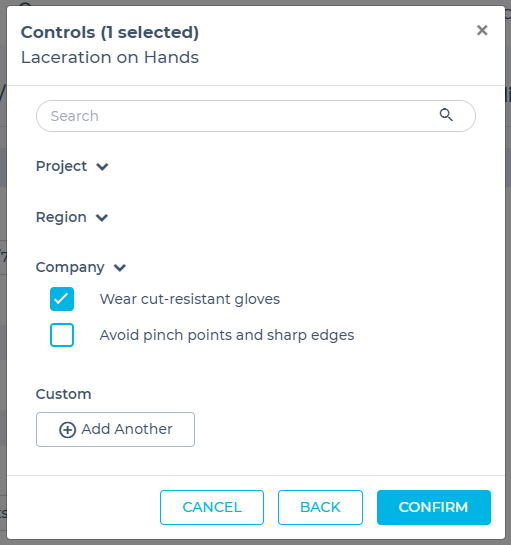This screenshot has width=511, height=545.
Task: Click the magnifying glass search icon
Action: 446,115
